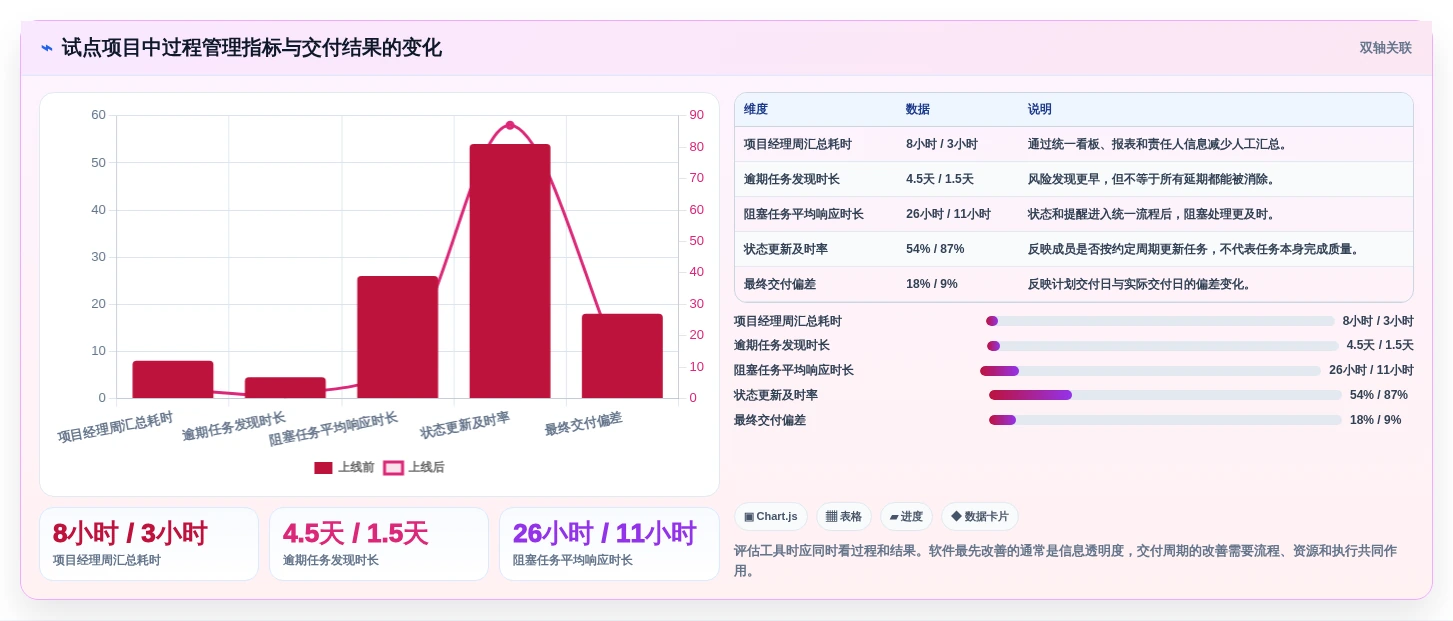Toggle the 上线后 legend item
The height and width of the screenshot is (621, 1453).
click(414, 467)
